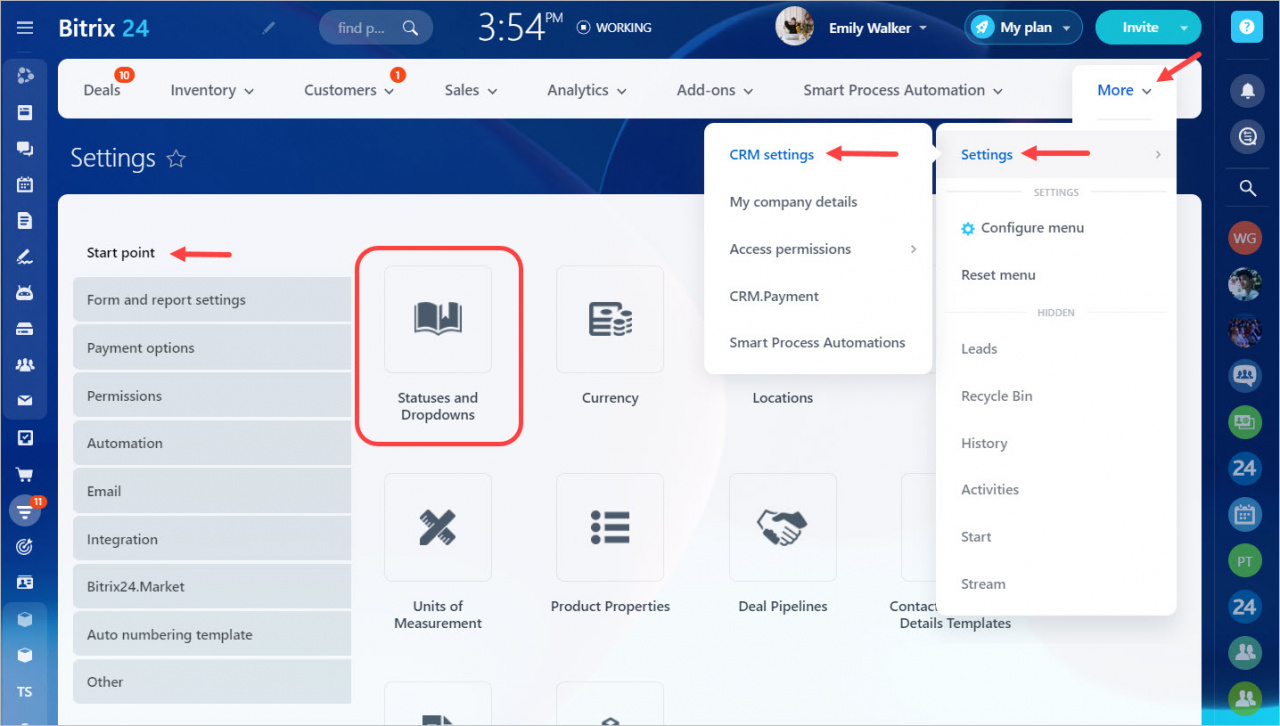
Task: Switch to Payment options section
Action: [x=212, y=348]
